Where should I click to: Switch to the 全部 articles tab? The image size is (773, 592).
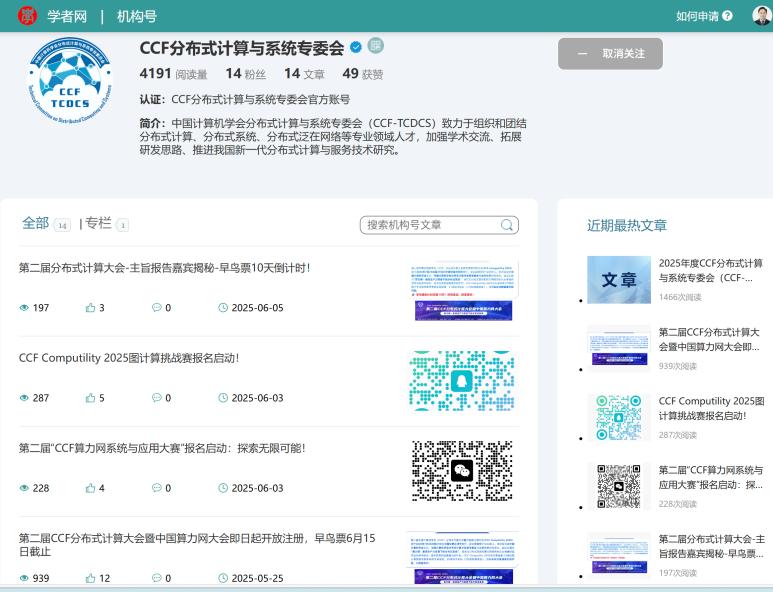tap(35, 223)
